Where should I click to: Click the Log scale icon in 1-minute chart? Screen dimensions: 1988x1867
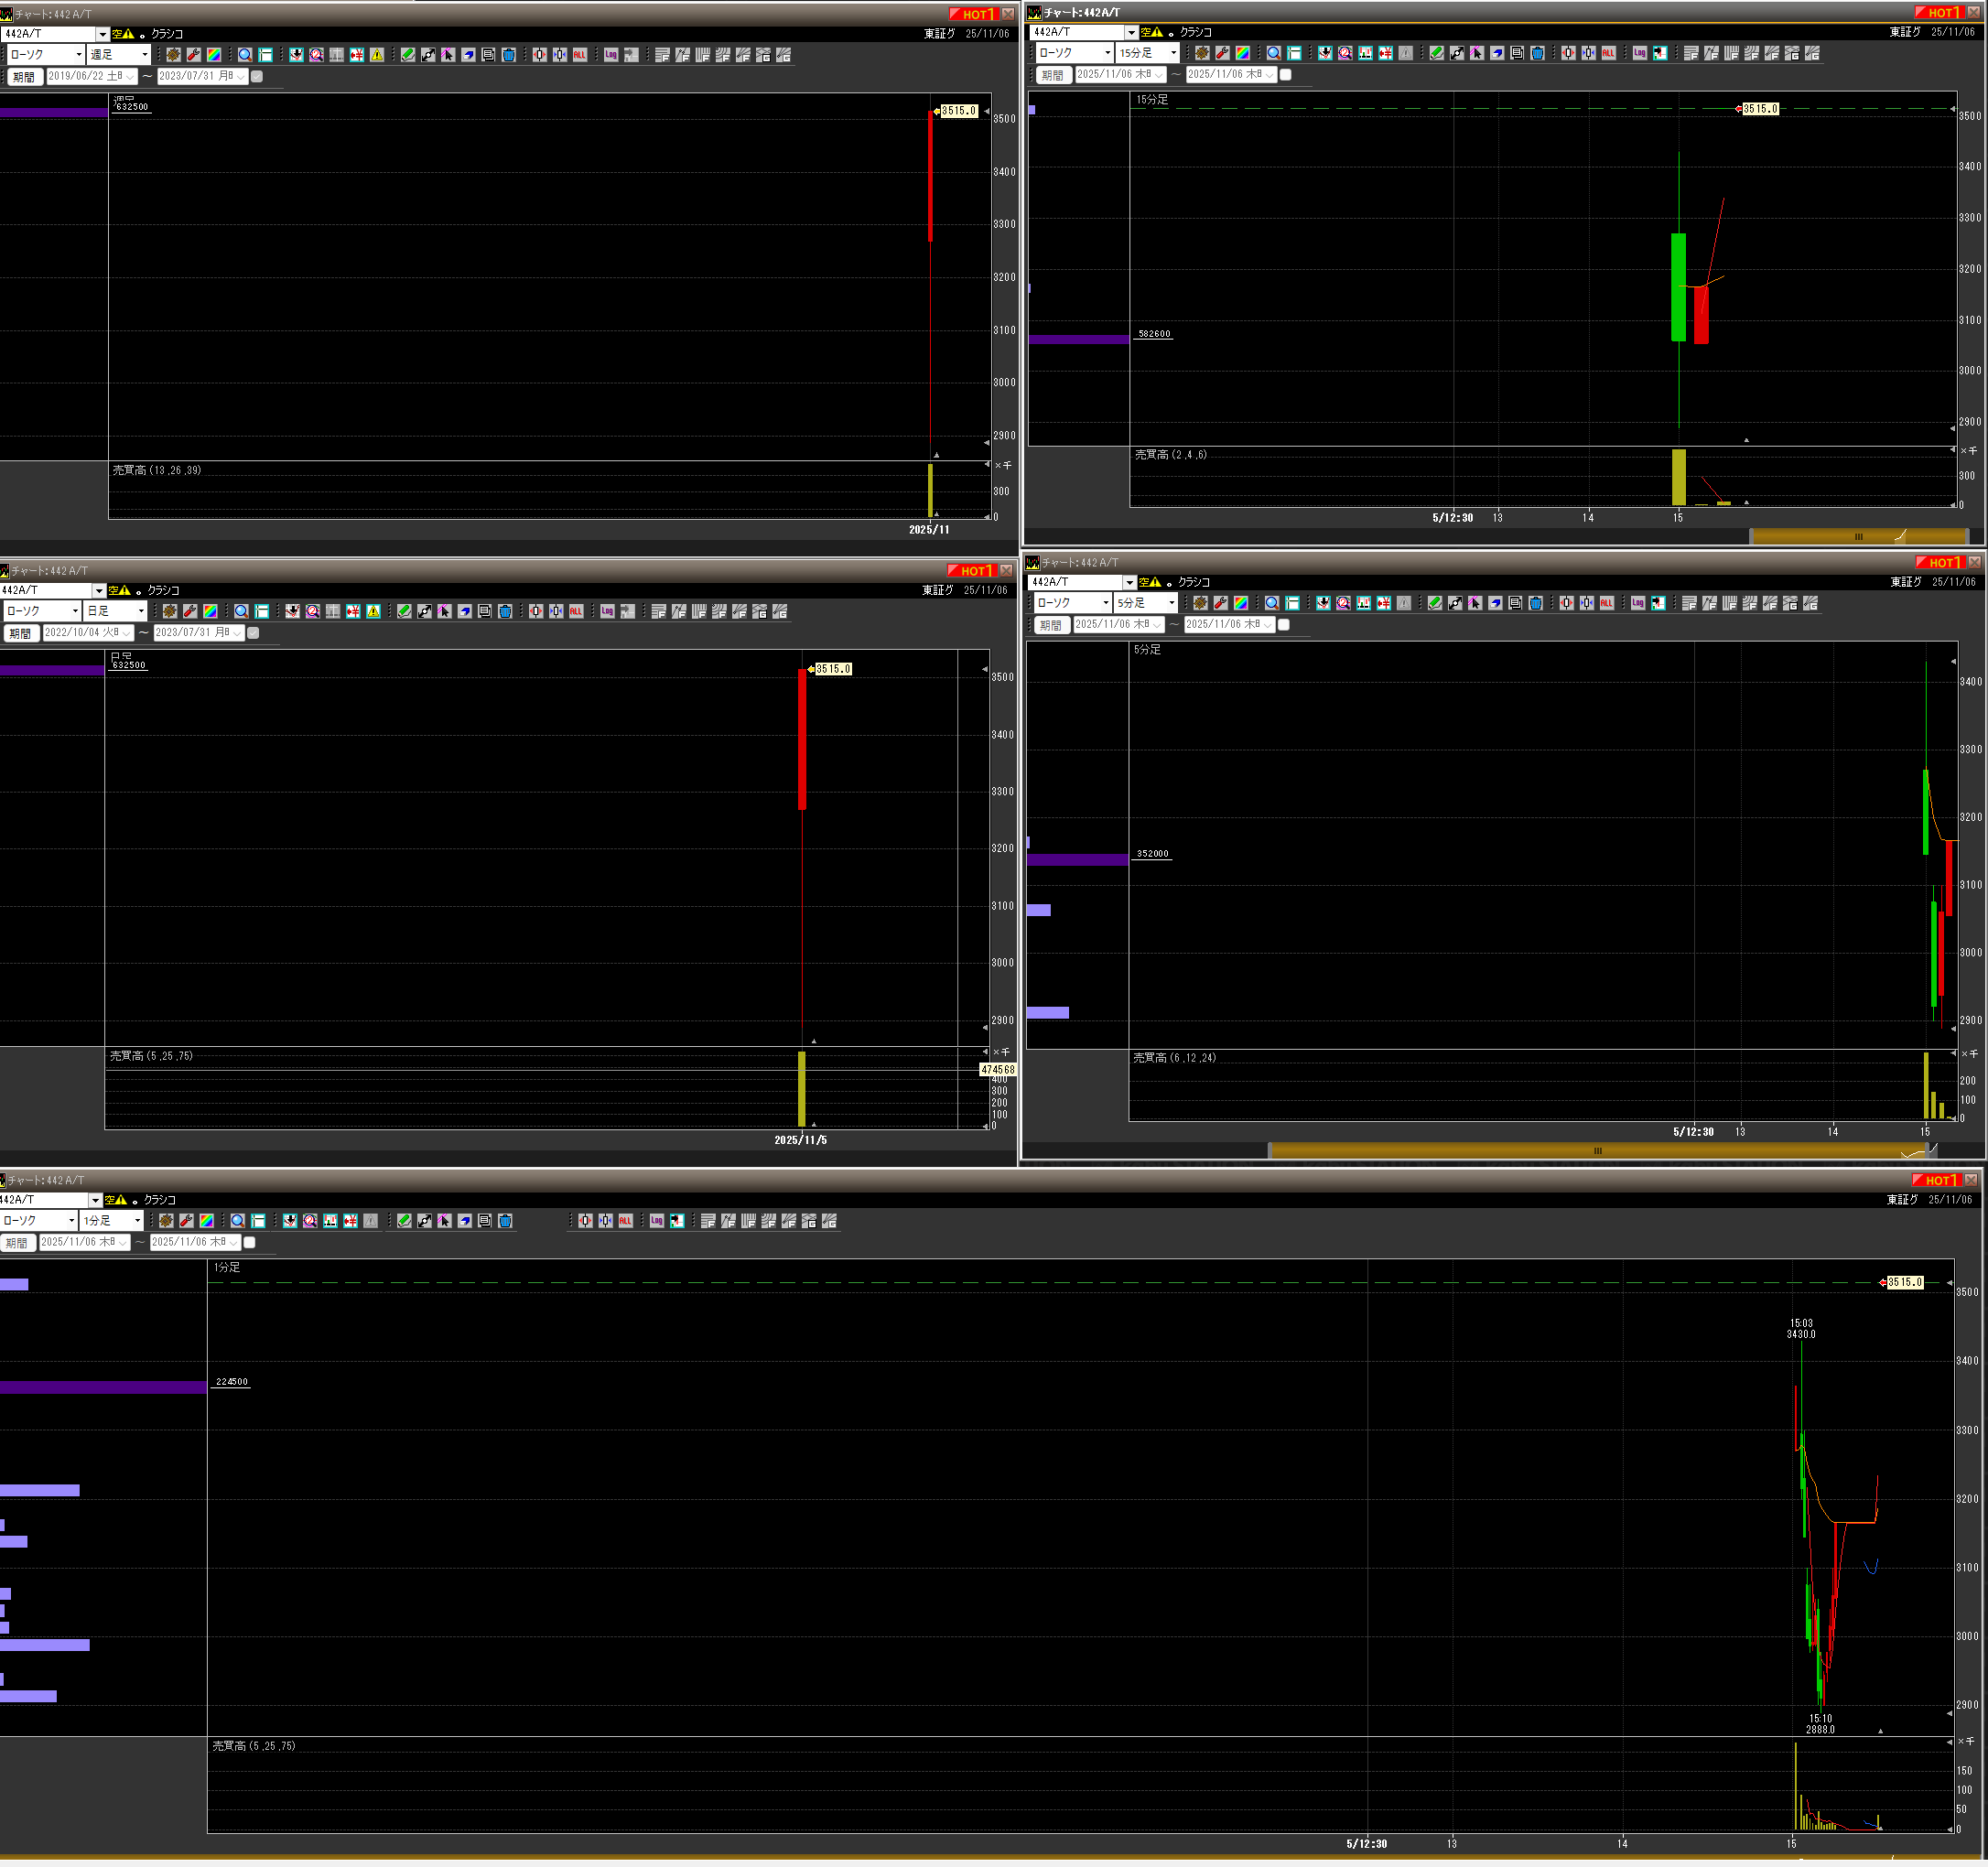656,1221
